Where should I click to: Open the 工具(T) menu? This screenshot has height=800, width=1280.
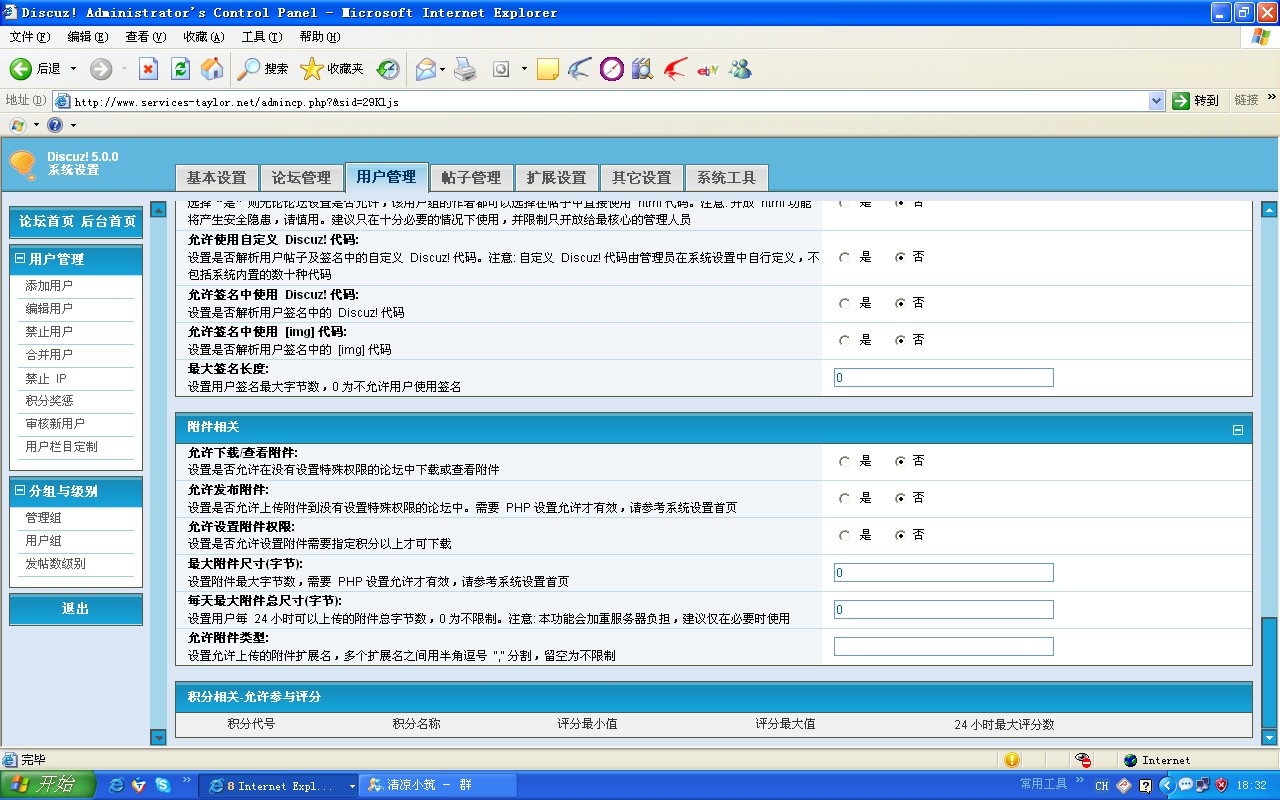point(262,37)
